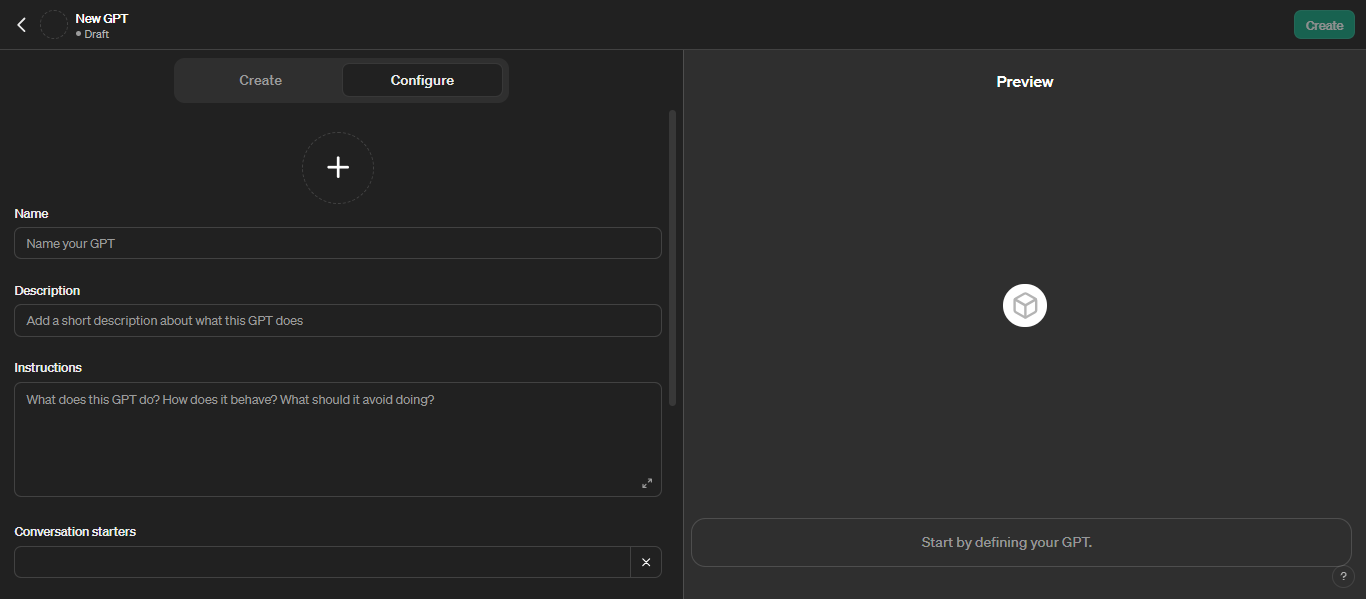The image size is (1366, 599).
Task: Click the New GPT title text
Action: point(102,18)
